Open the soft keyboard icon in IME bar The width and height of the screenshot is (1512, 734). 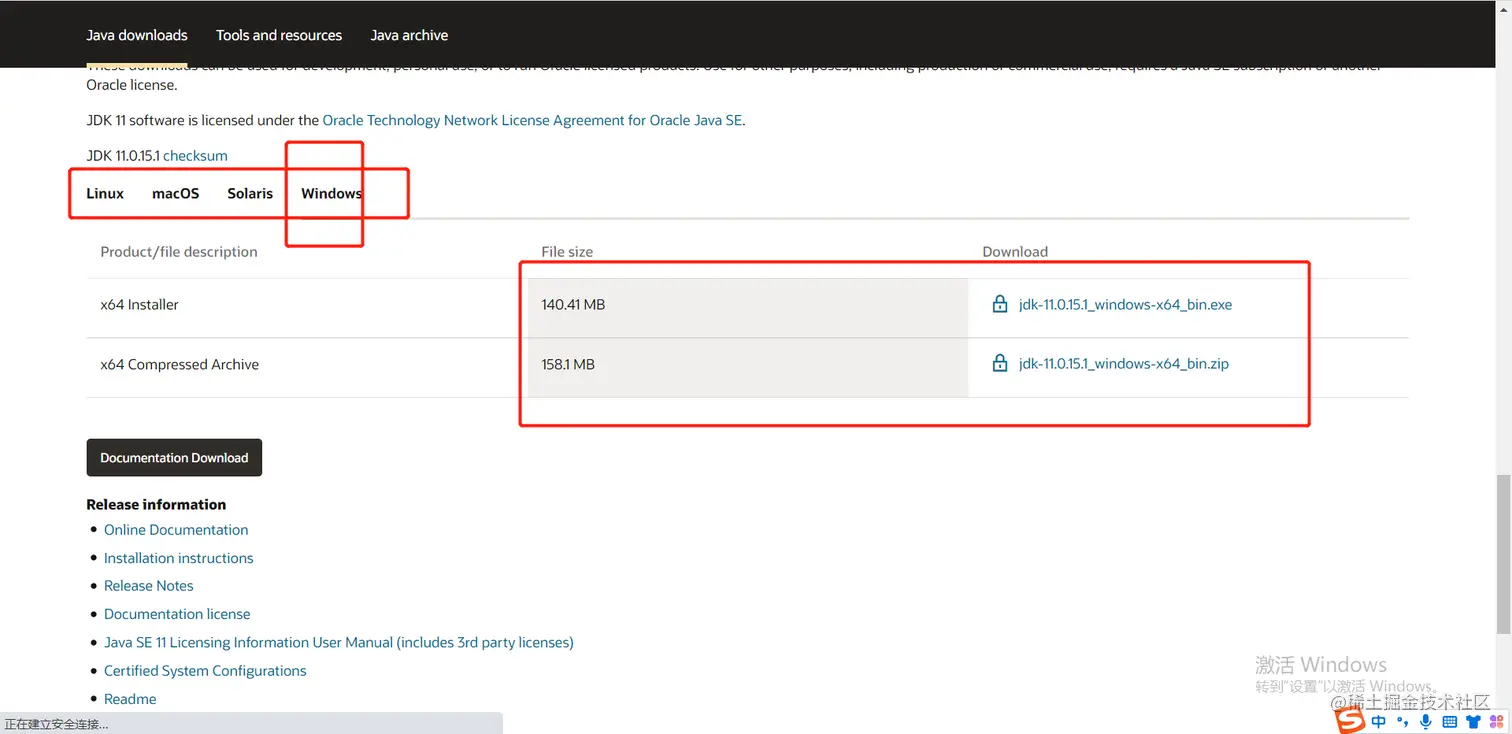pyautogui.click(x=1449, y=721)
